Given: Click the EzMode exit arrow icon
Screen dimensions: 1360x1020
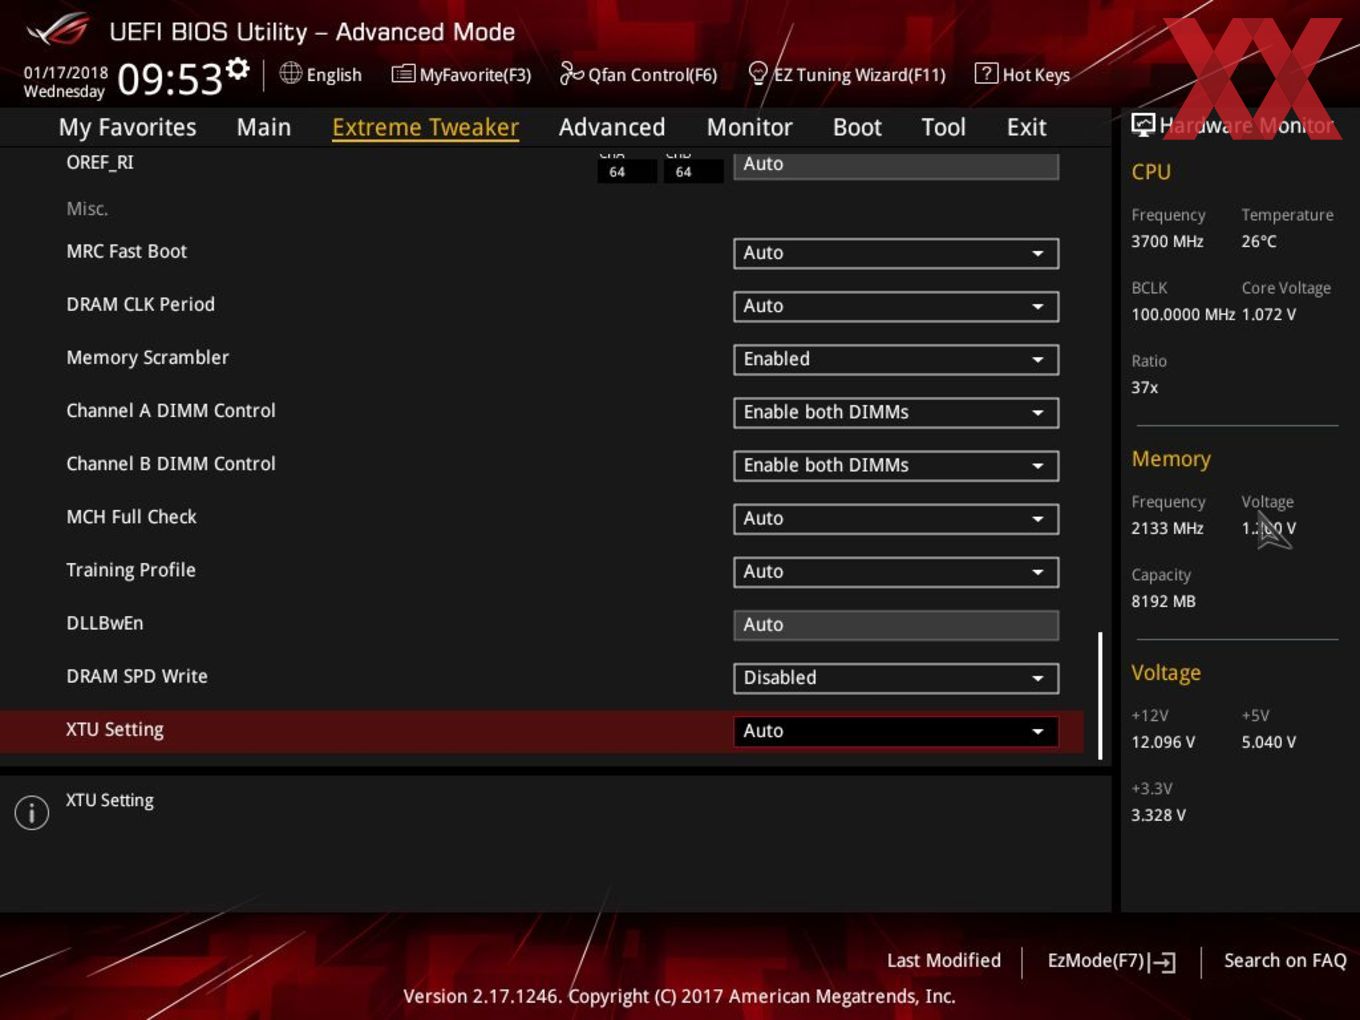Looking at the screenshot, I should coord(1162,962).
